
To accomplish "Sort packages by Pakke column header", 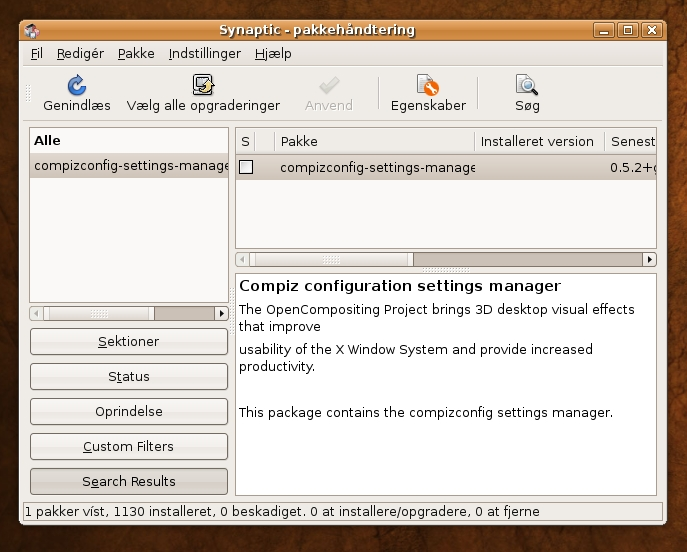I will point(372,141).
